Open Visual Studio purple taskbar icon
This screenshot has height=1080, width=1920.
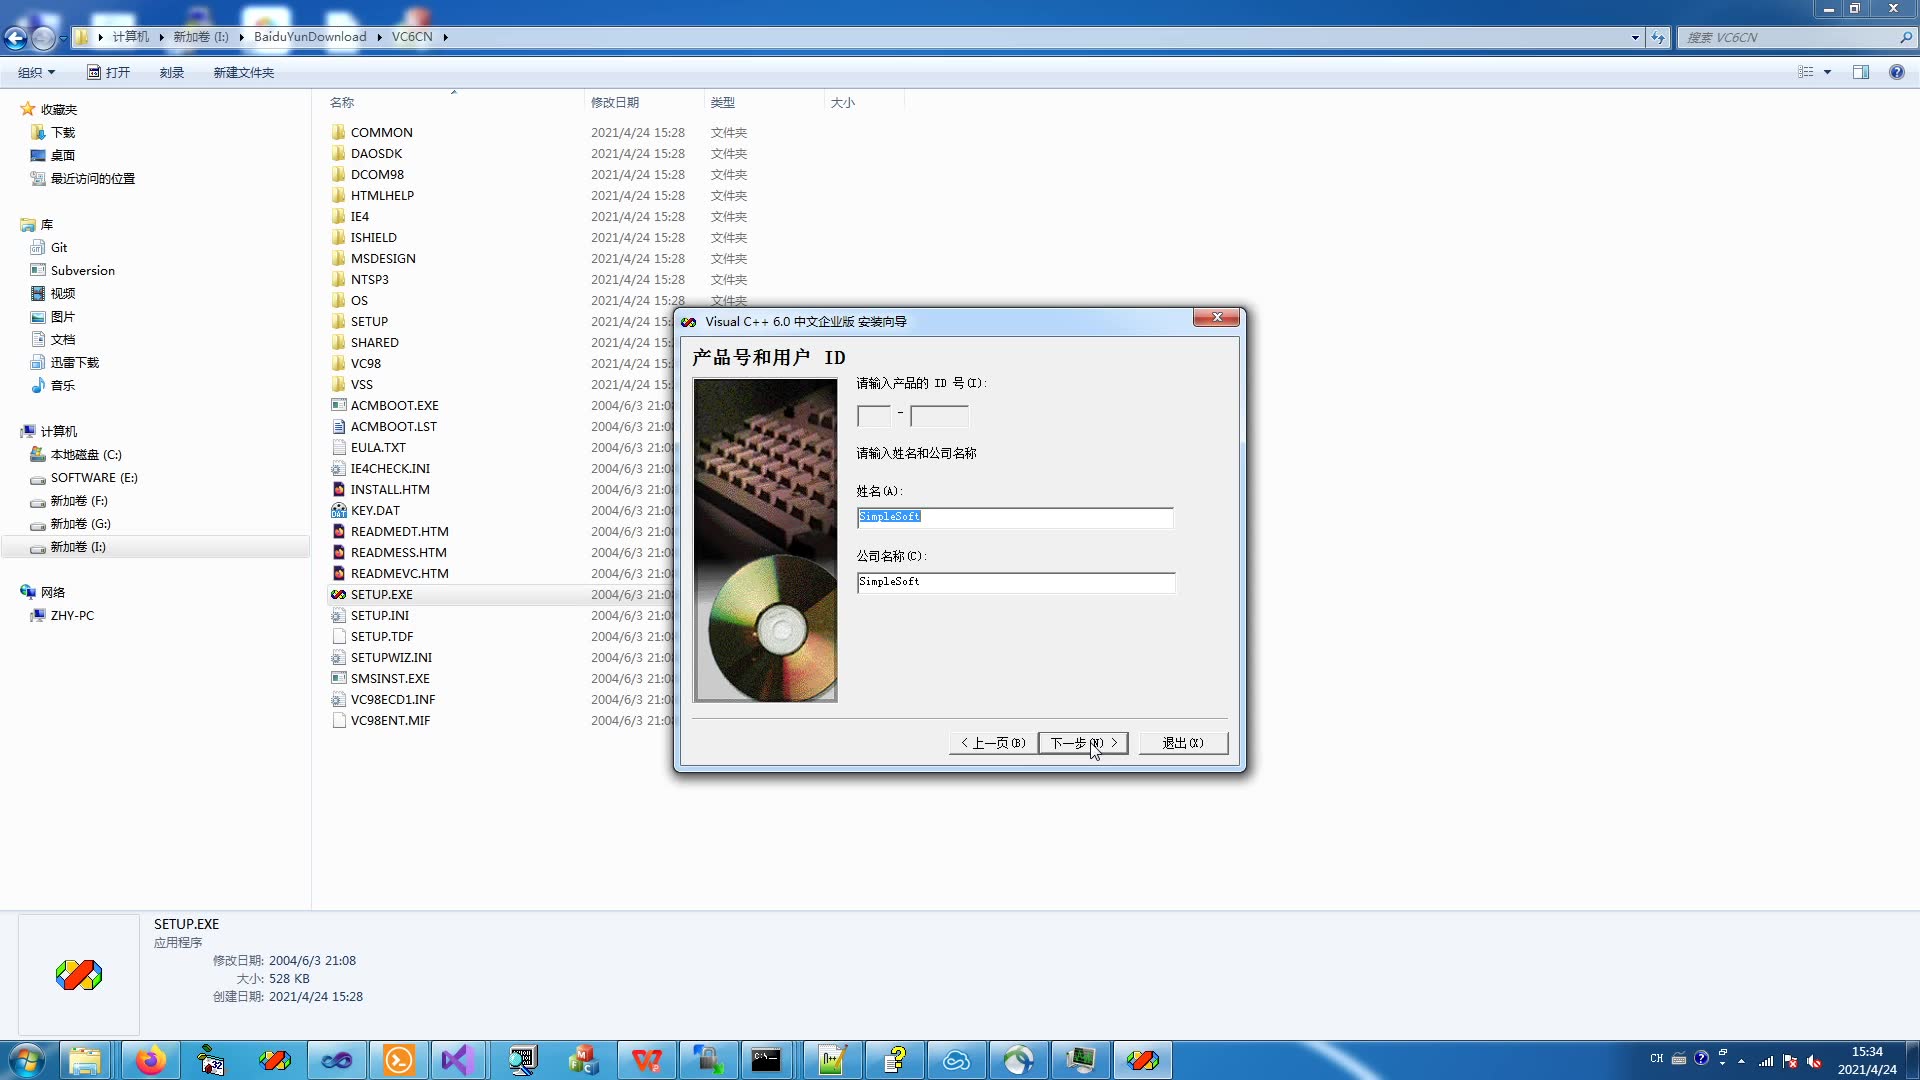tap(456, 1060)
